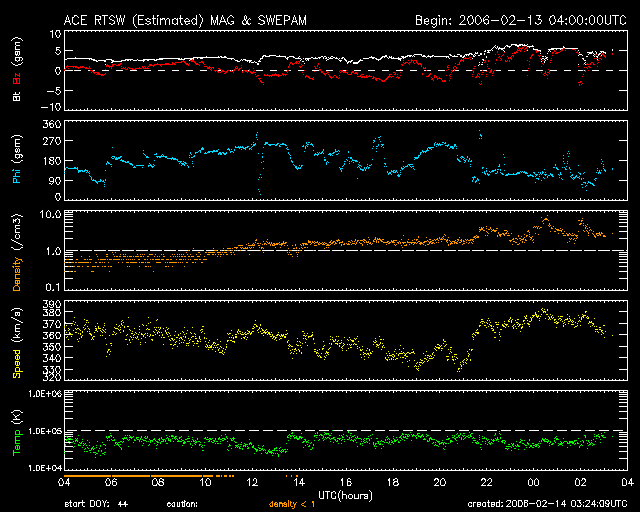Click the start DOY: 44 text

(x=96, y=504)
